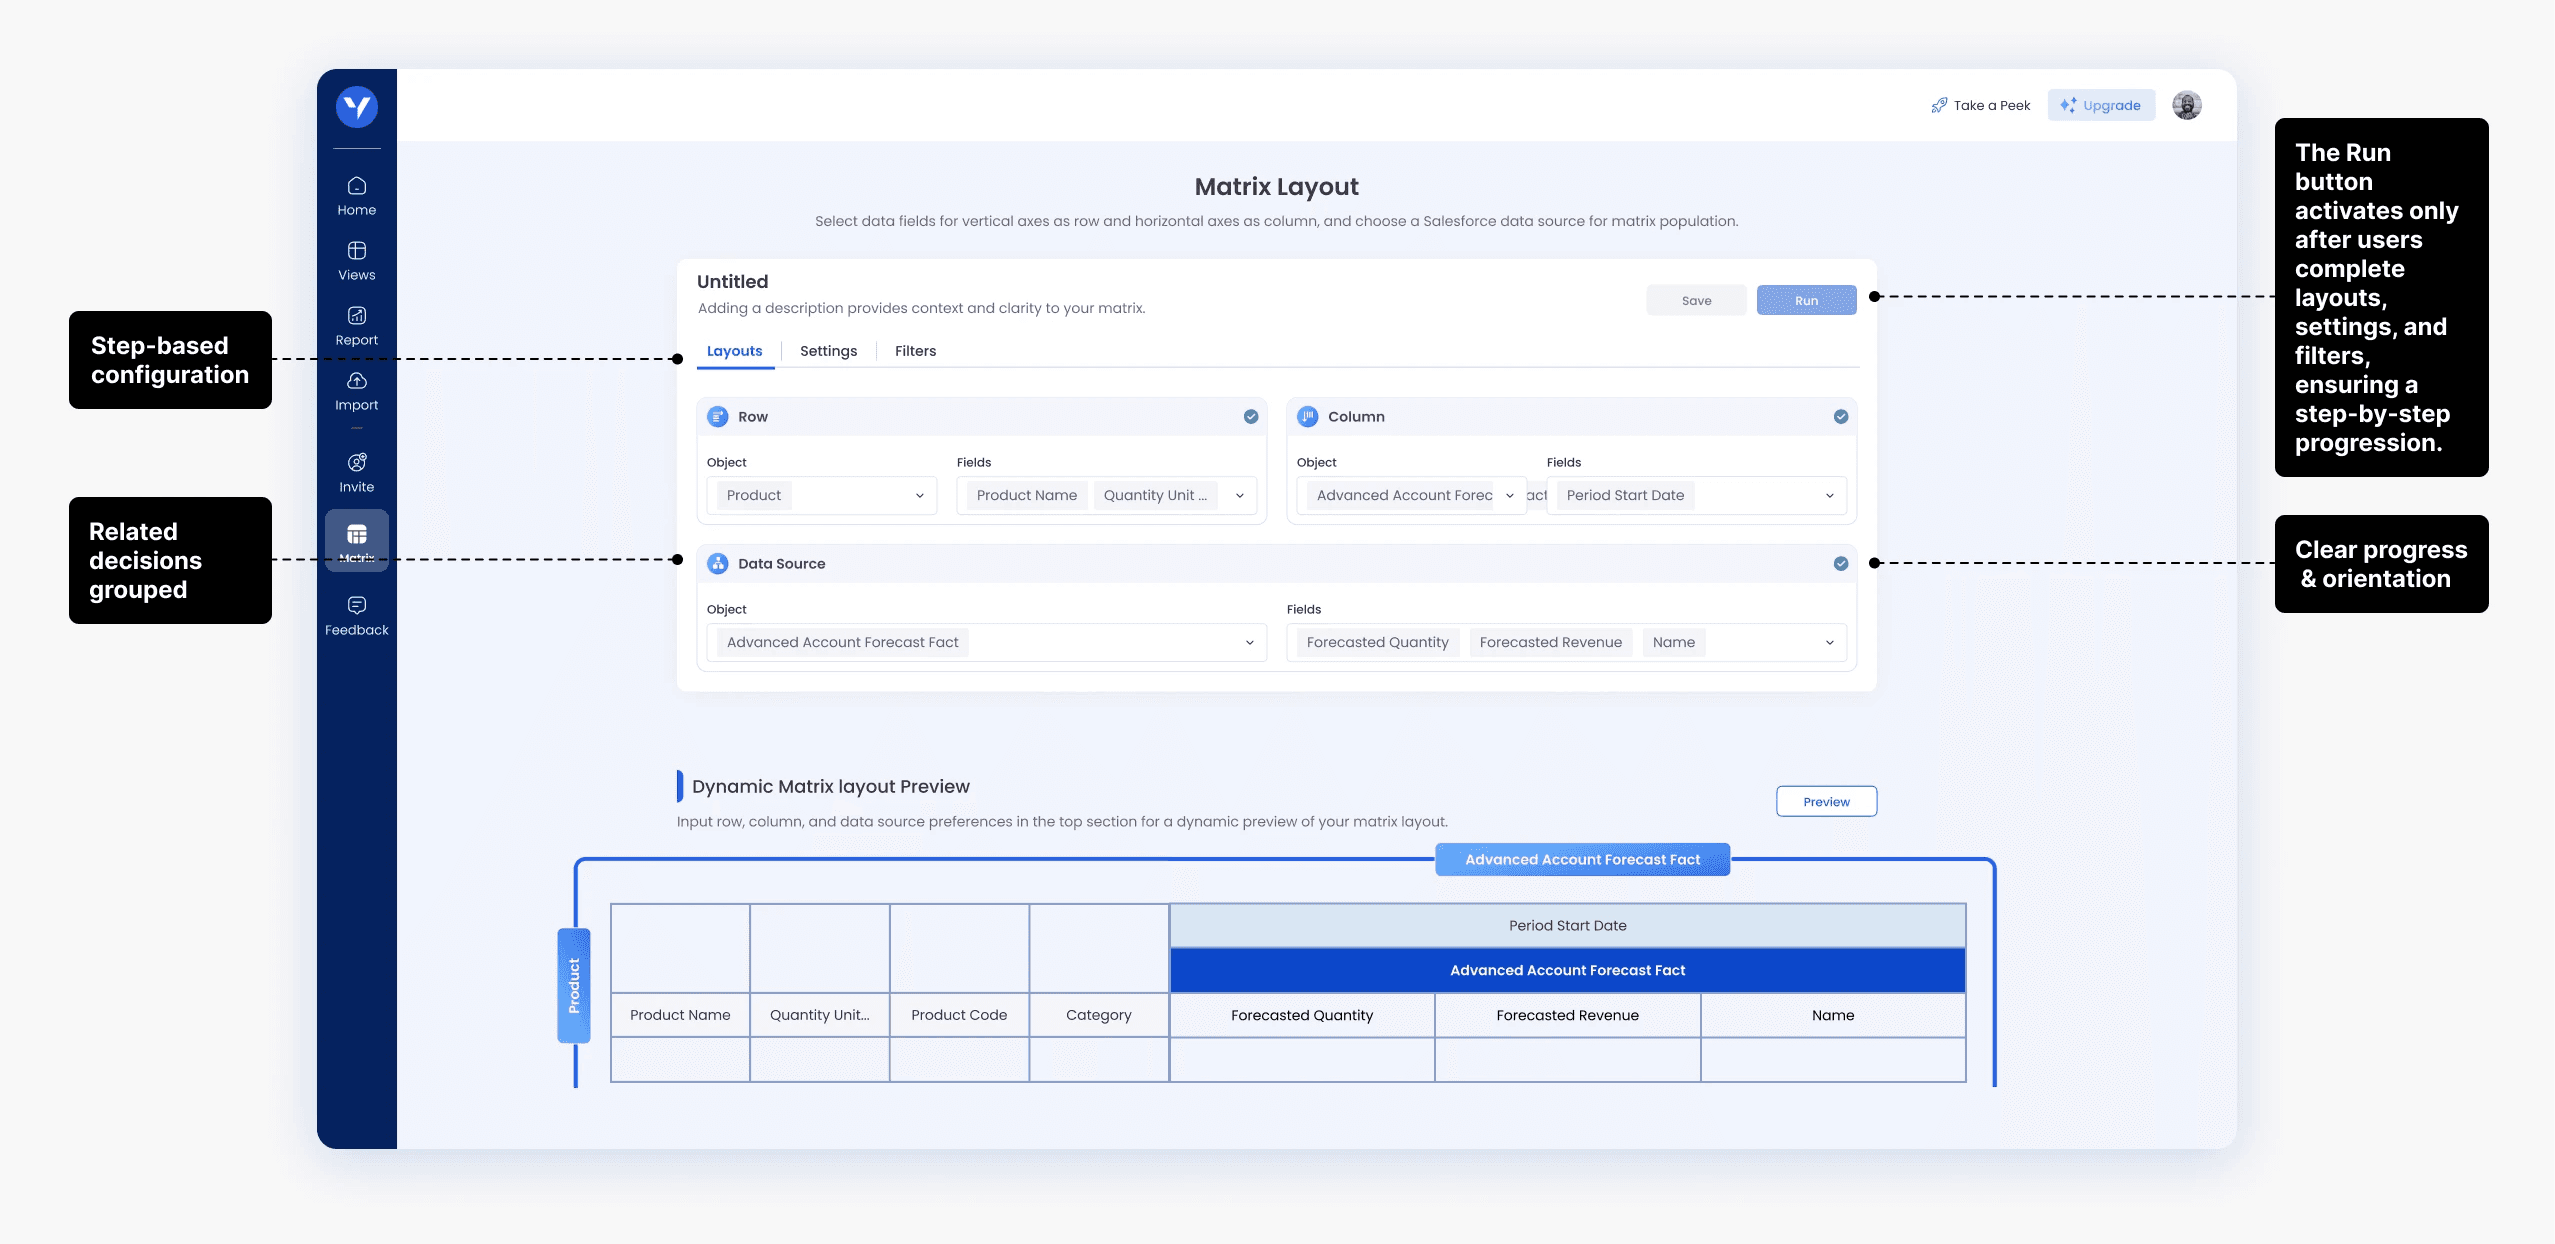2555x1244 pixels.
Task: Switch to the Settings tab
Action: point(828,351)
